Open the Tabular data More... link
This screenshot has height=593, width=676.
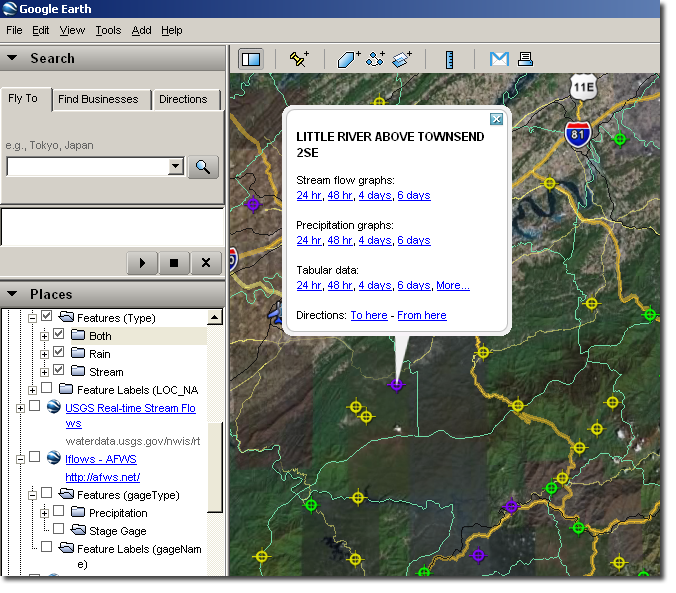coord(452,285)
